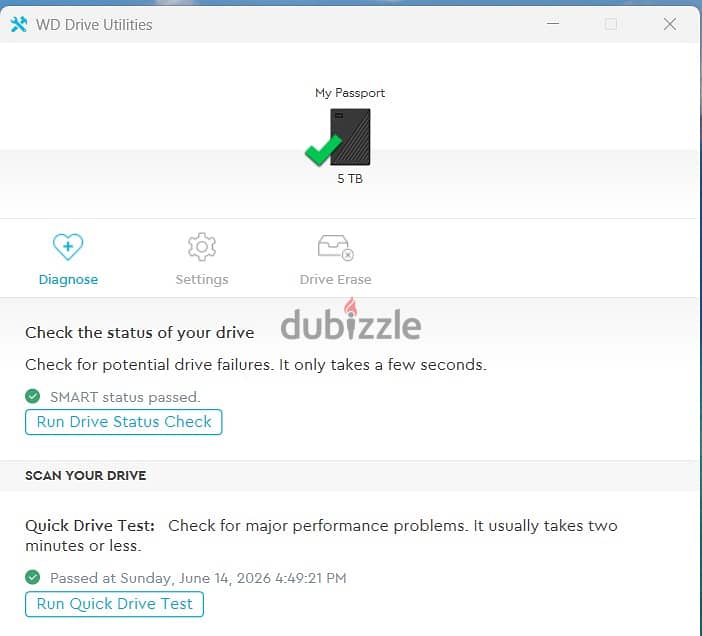Click the 'WD Drive Utilities' window title
The image size is (702, 636).
[94, 25]
